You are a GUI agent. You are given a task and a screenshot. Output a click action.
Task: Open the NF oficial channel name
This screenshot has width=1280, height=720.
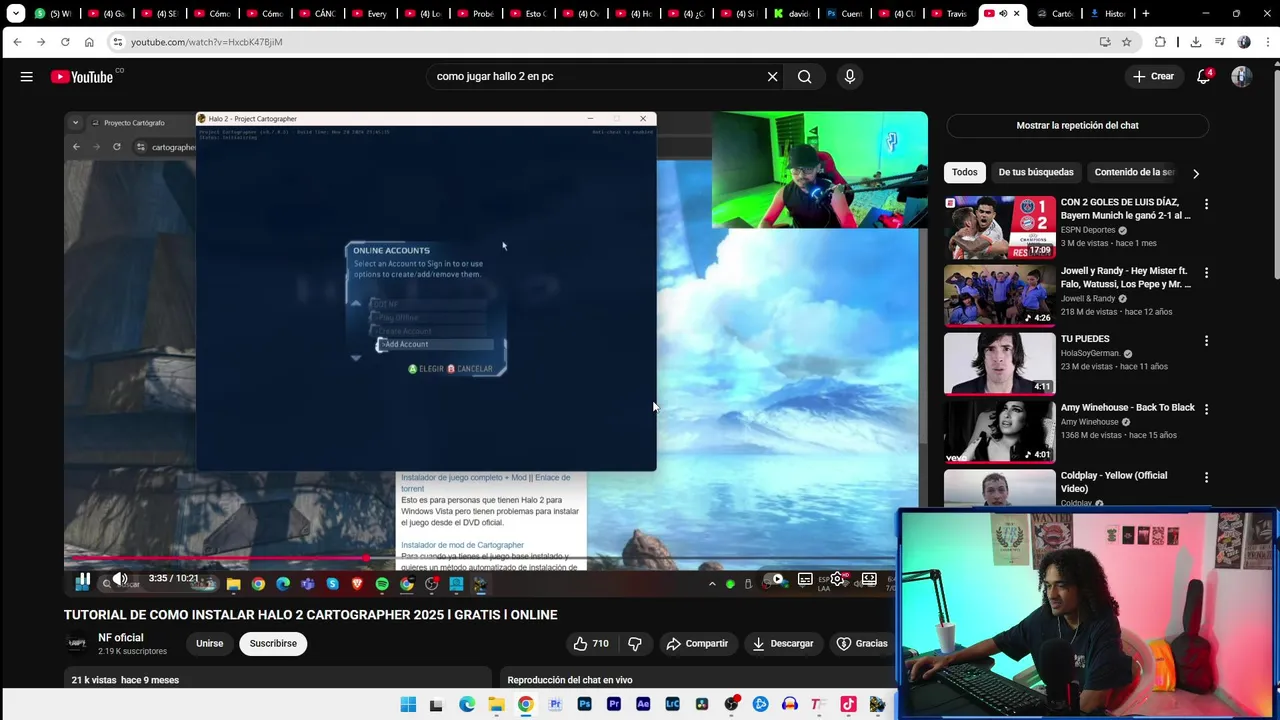point(121,638)
